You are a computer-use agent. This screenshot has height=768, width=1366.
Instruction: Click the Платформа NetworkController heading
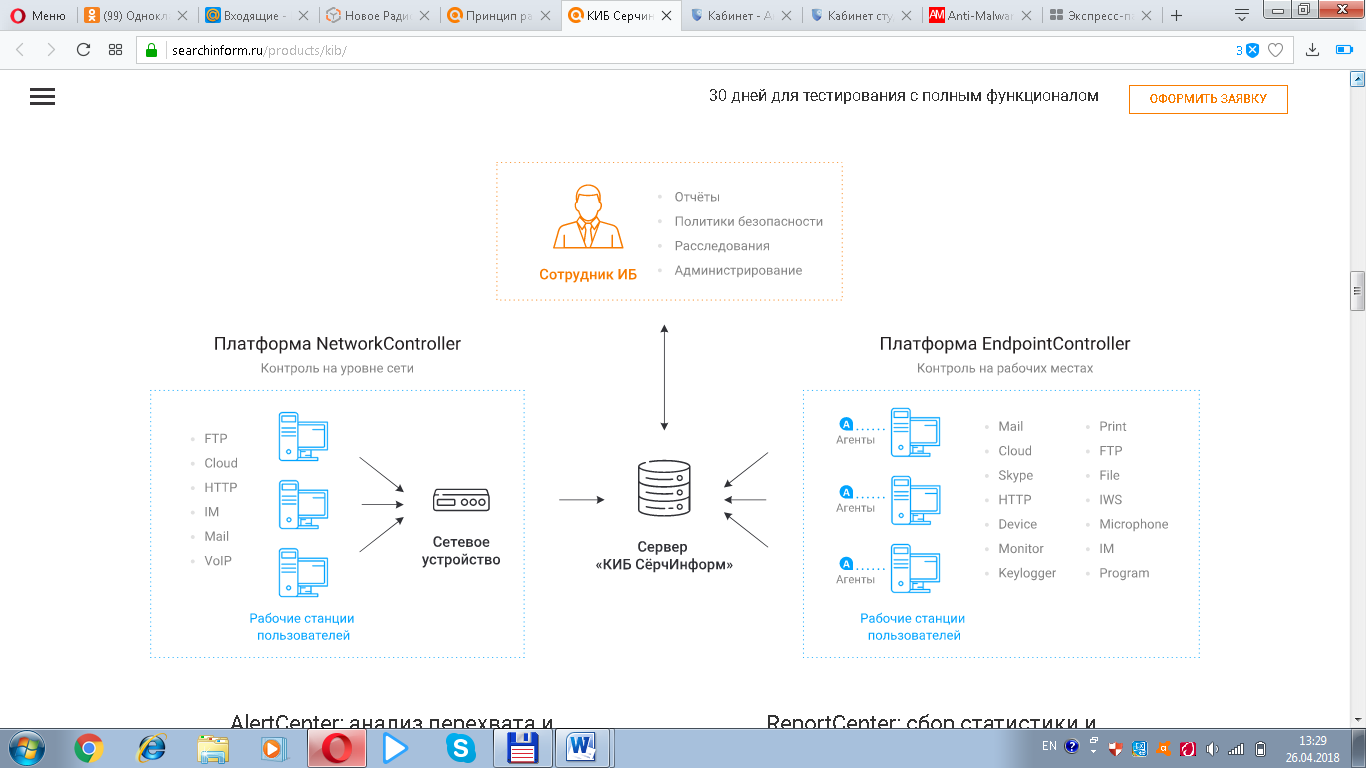click(x=337, y=344)
